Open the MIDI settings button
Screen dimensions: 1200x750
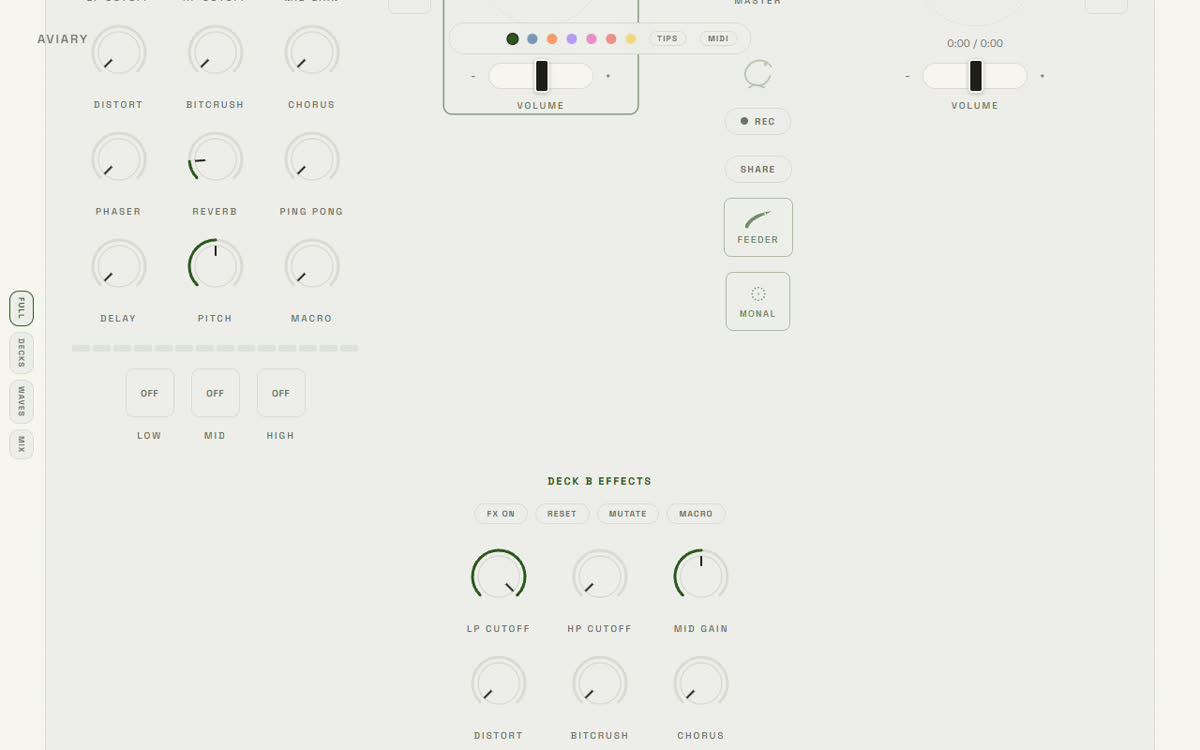[718, 39]
